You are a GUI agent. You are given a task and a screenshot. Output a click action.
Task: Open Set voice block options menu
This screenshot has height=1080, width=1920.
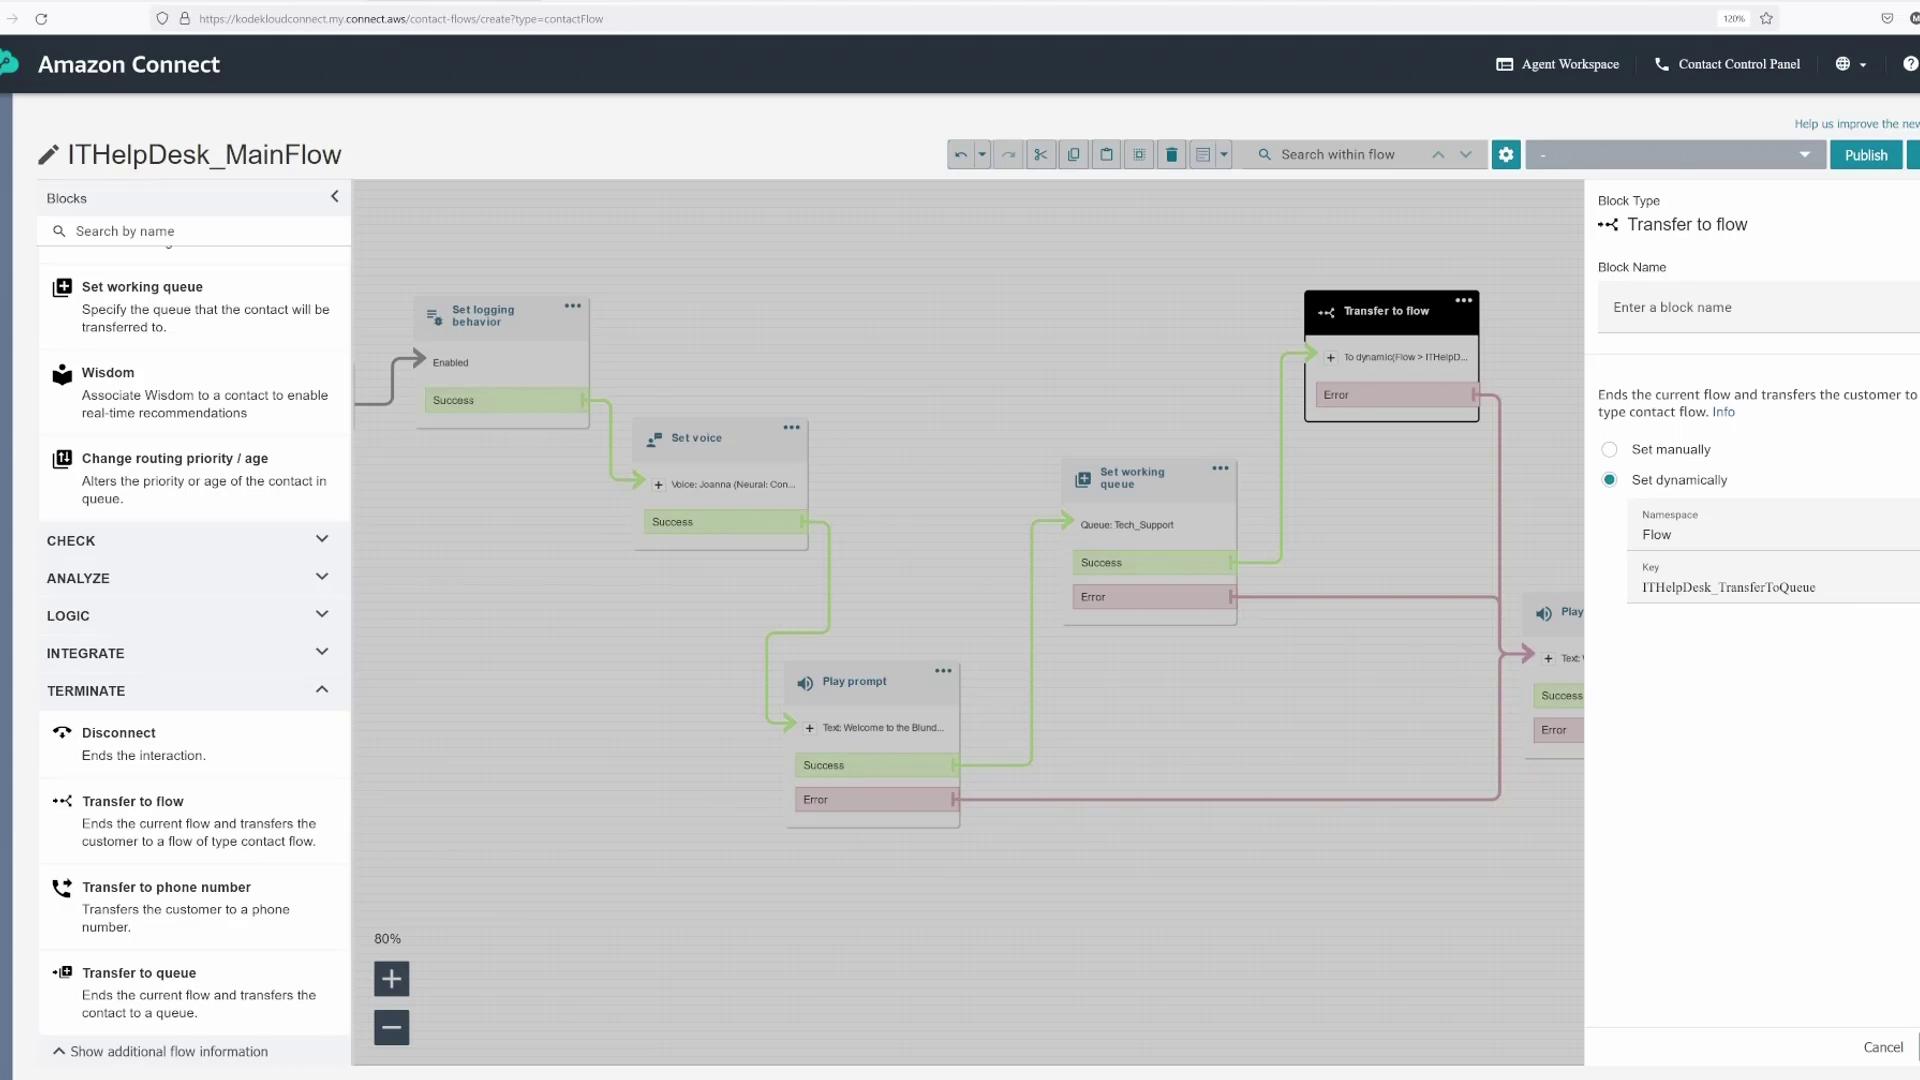[x=791, y=428]
